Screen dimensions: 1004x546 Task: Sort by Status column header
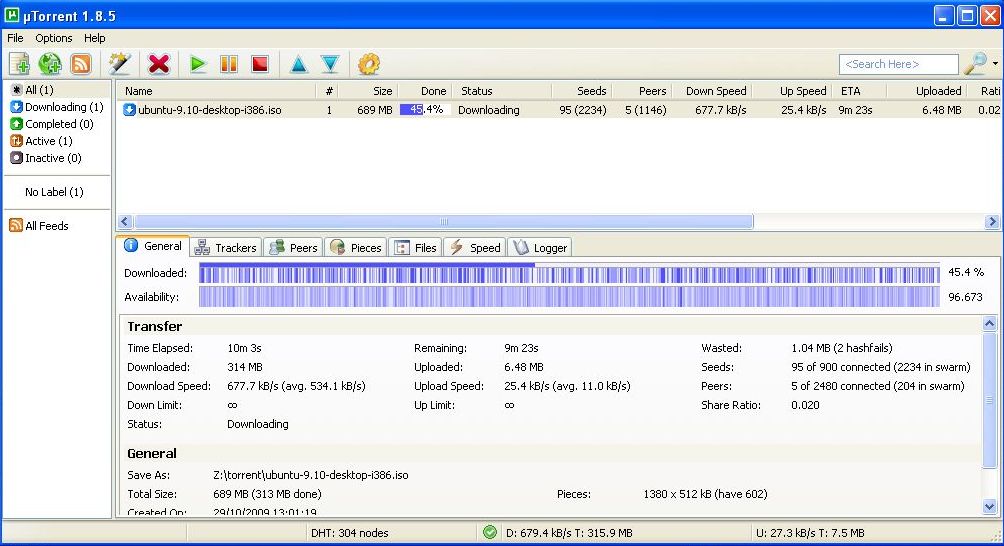502,91
